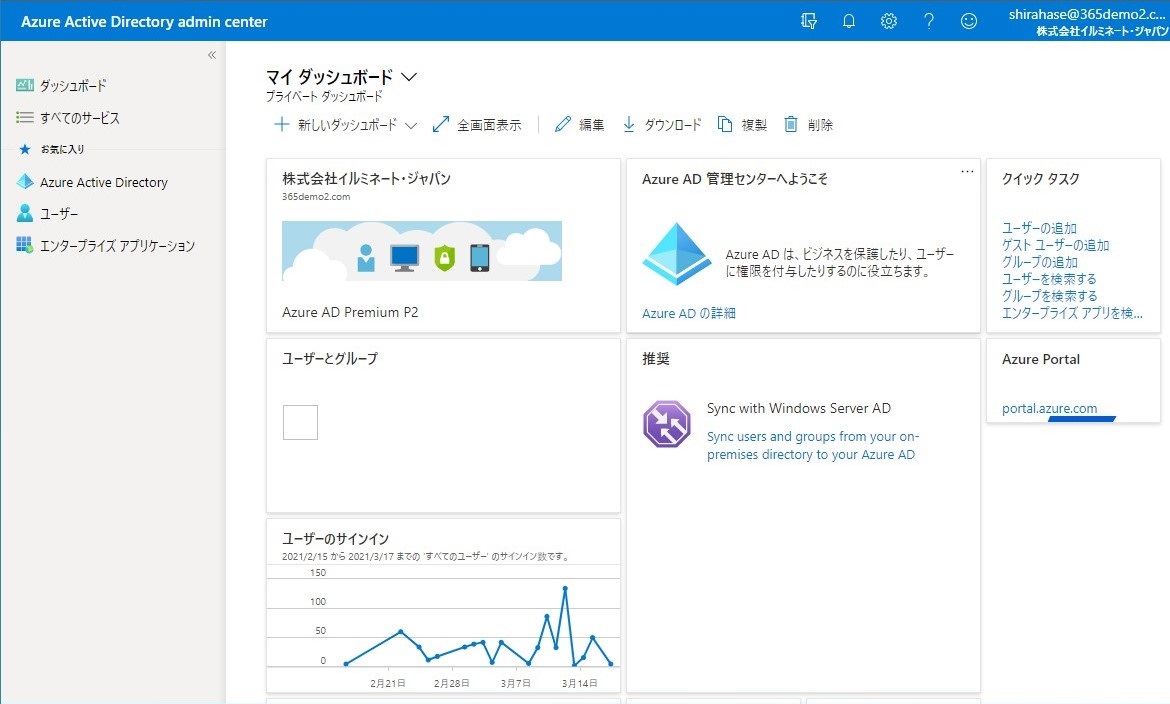Click the purple Sync with Windows Server AD icon

667,424
